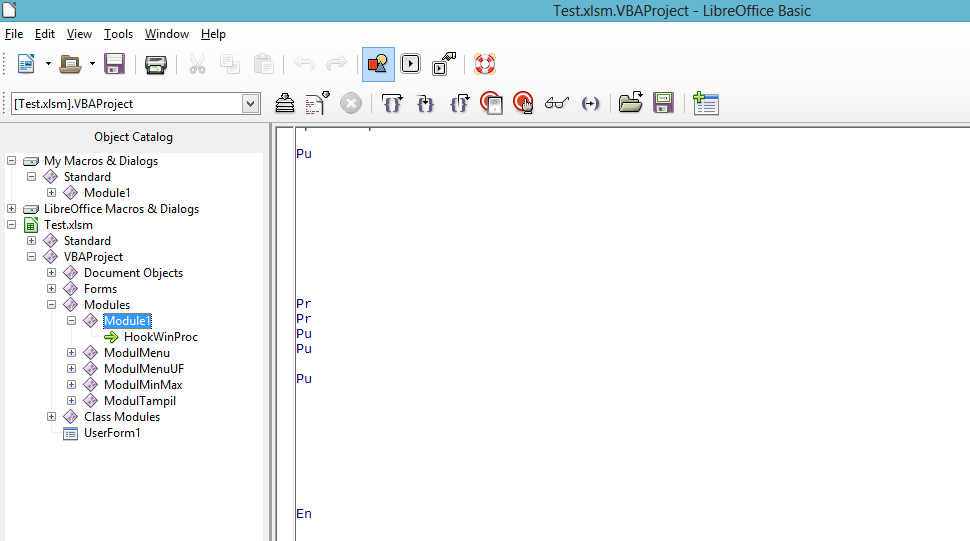
Task: Collapse the Test.xlsm tree node
Action: pos(11,224)
